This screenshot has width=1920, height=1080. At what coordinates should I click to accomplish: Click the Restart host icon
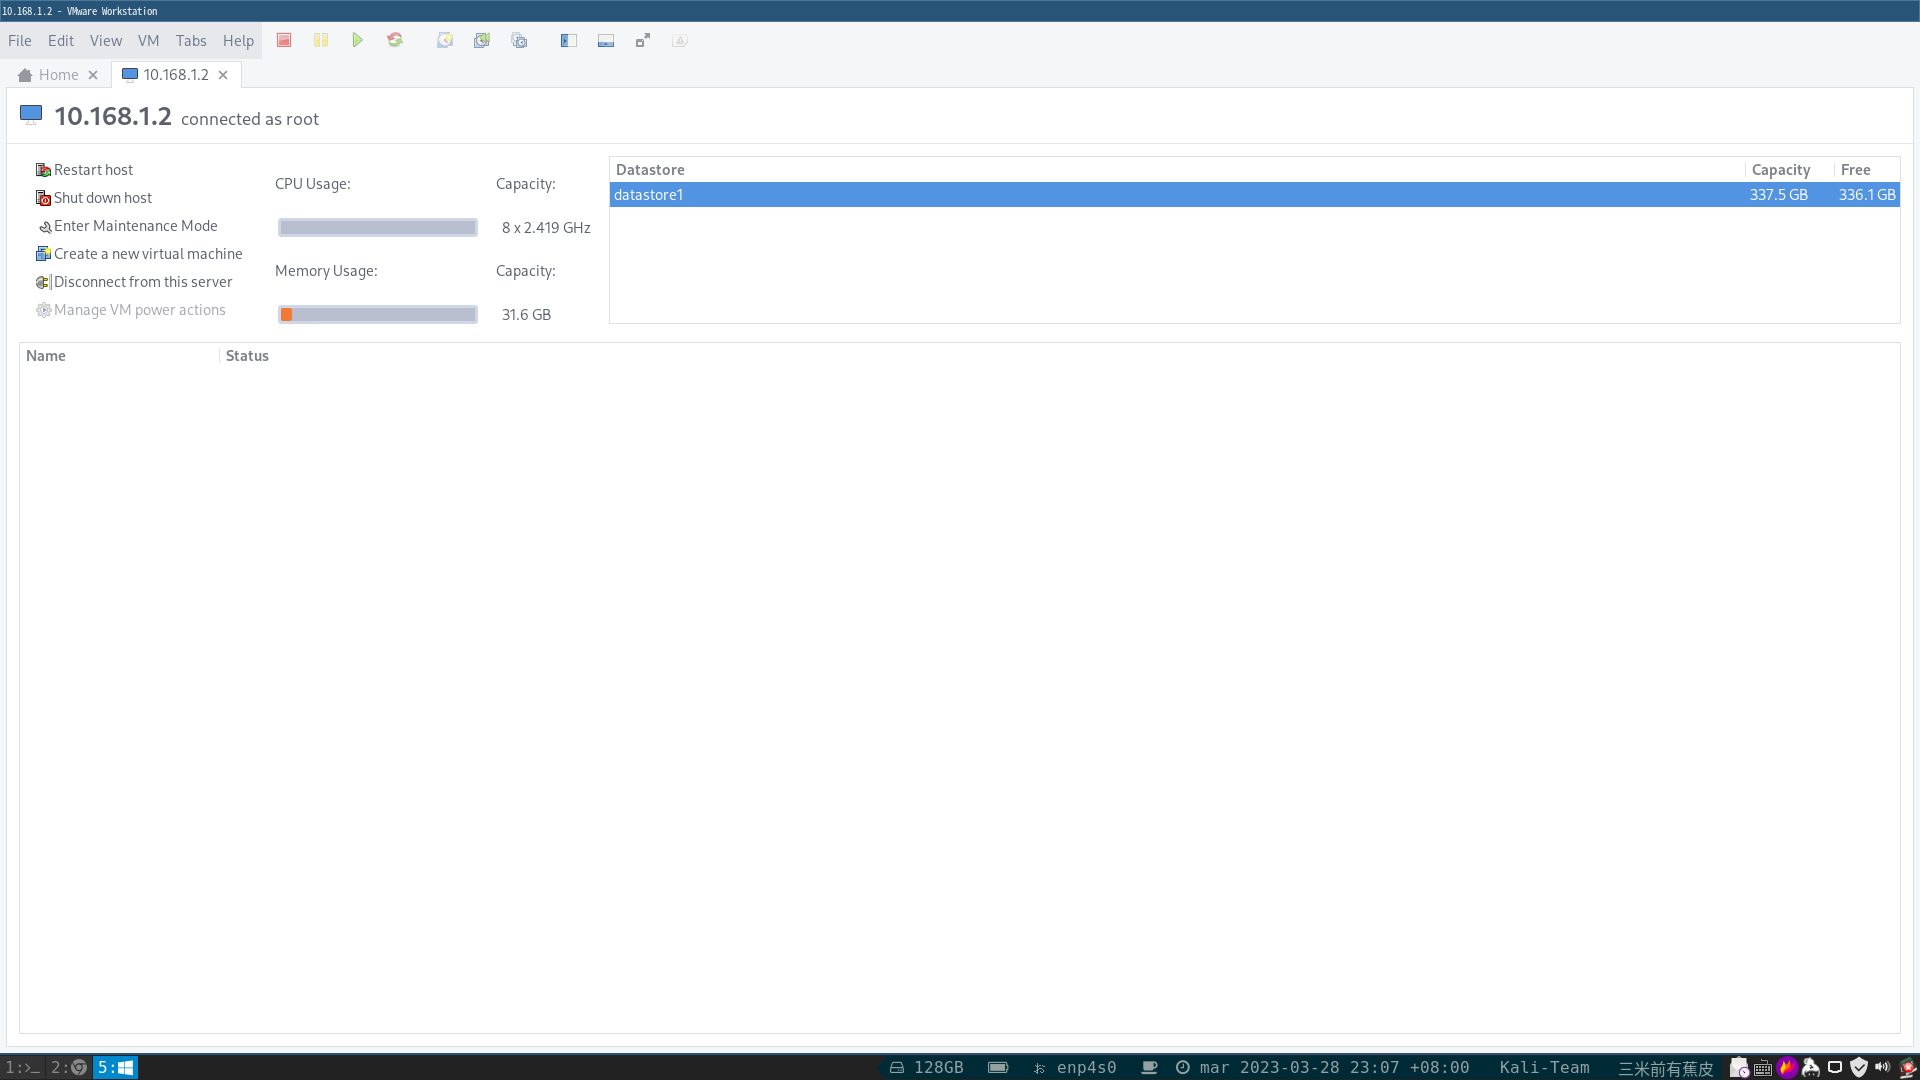[x=43, y=170]
